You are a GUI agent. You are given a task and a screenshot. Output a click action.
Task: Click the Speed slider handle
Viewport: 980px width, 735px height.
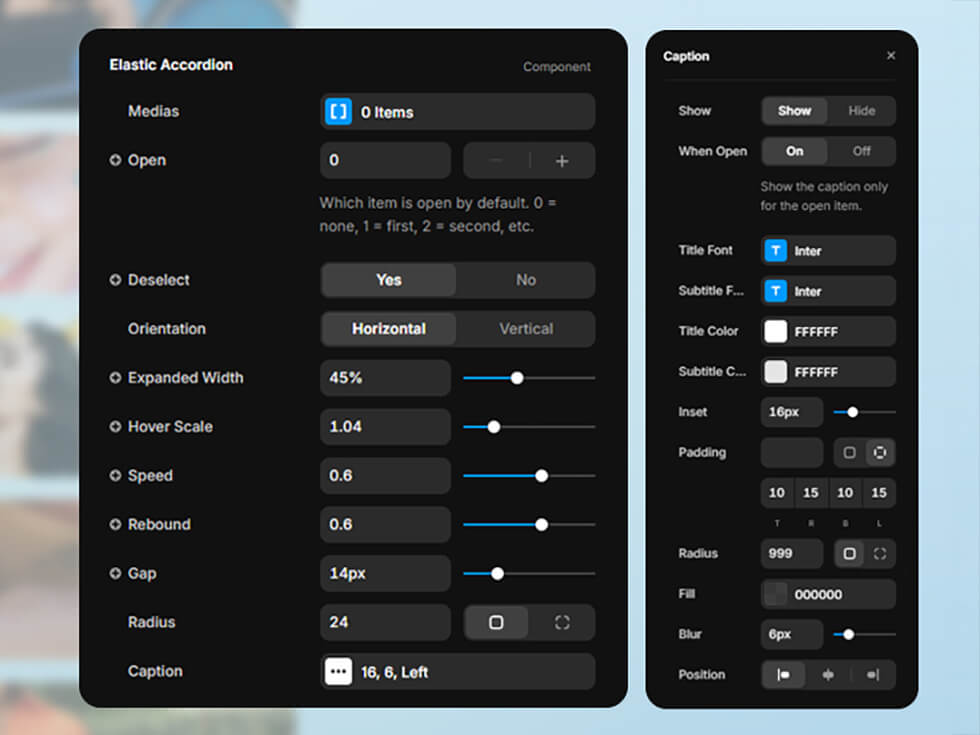pos(541,476)
